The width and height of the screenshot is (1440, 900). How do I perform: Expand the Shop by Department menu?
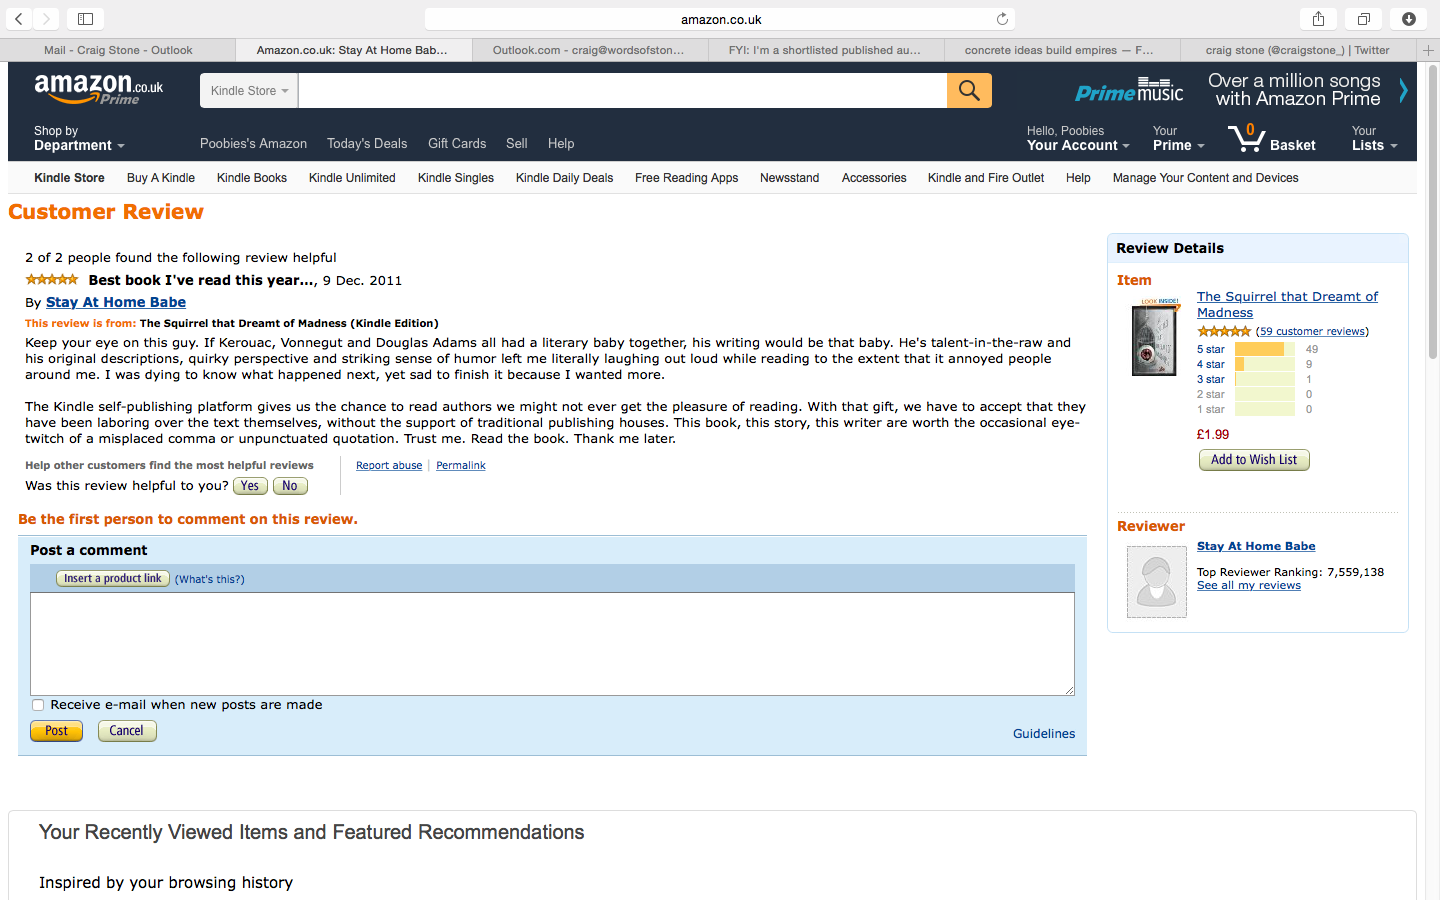[x=79, y=138]
